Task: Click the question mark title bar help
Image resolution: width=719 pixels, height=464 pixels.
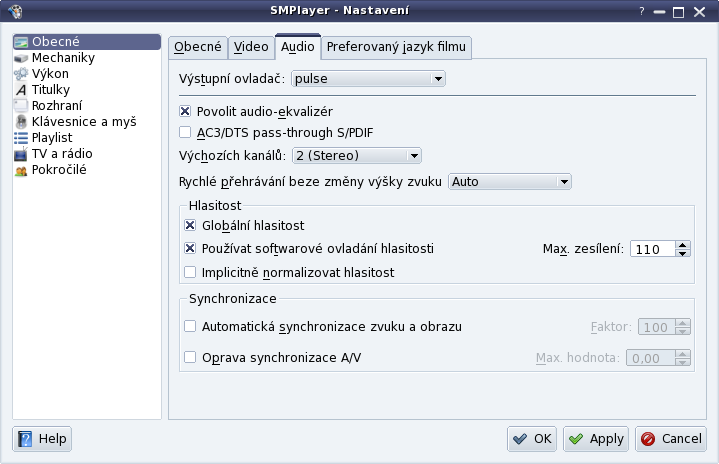Action: (642, 11)
